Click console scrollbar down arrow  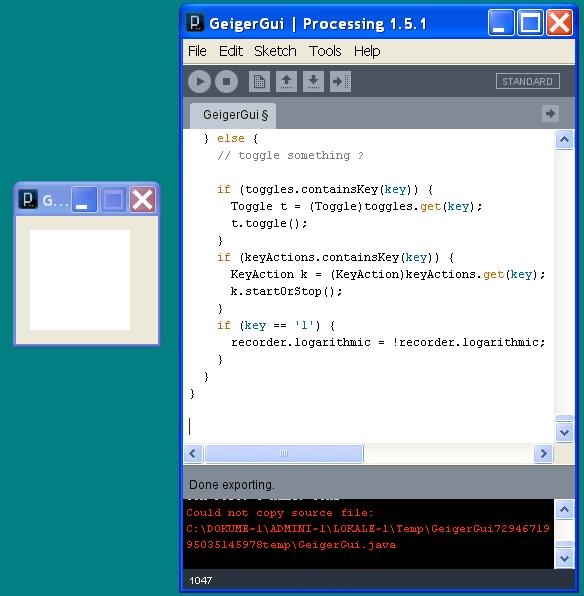(x=564, y=559)
